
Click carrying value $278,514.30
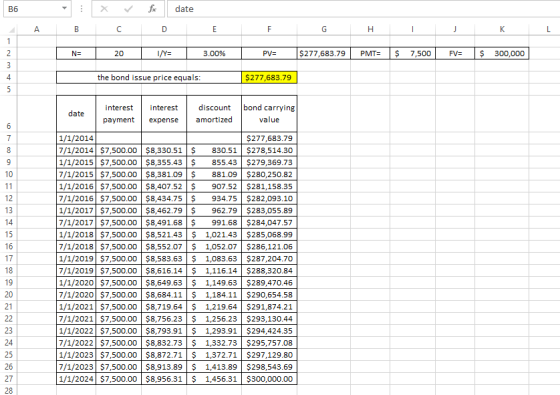pyautogui.click(x=269, y=150)
